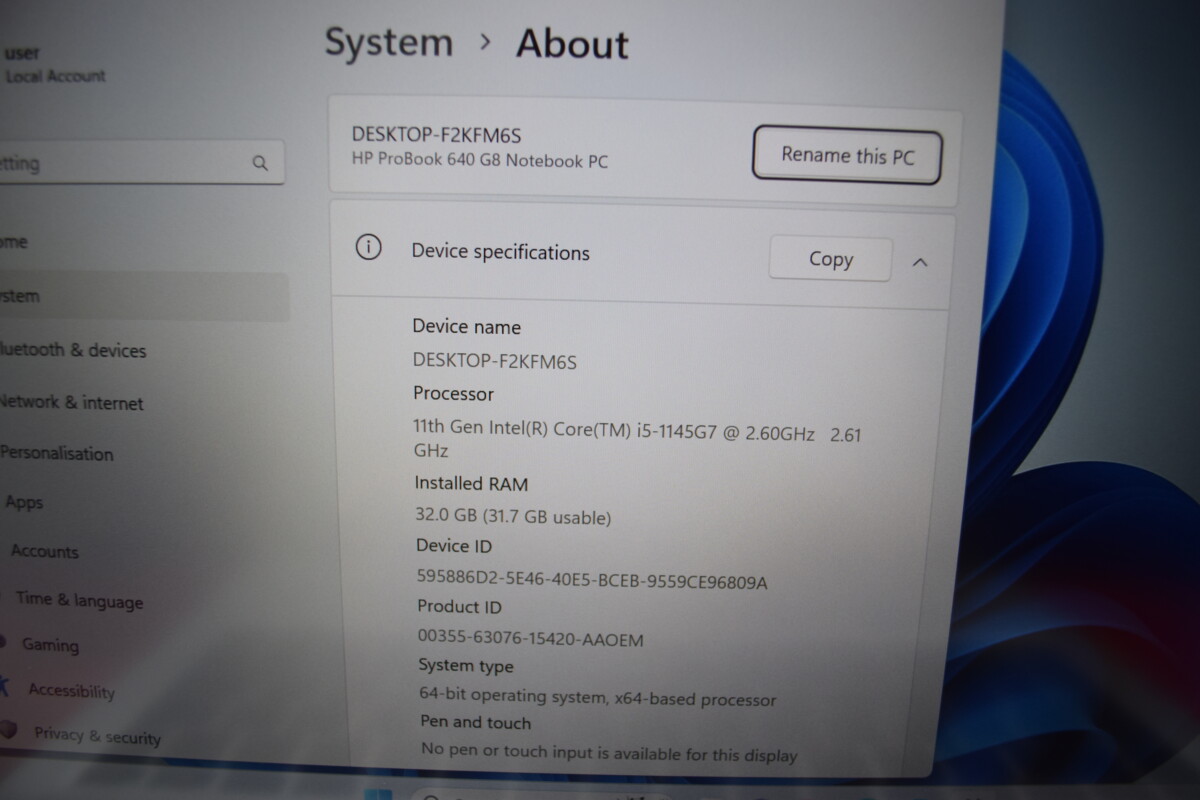Collapse the Device specifications section chevron

click(x=920, y=262)
